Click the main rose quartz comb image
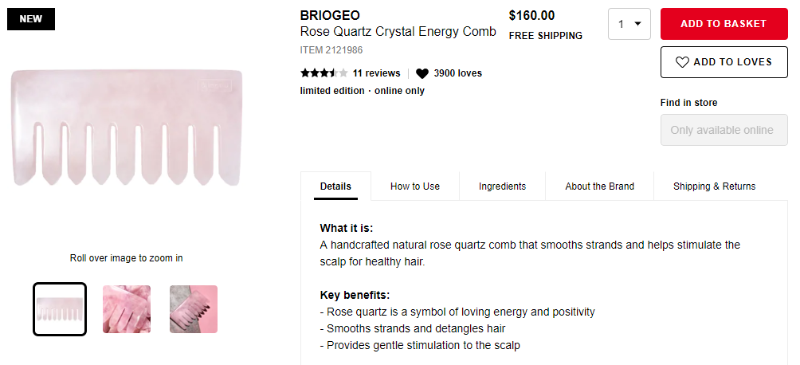Viewport: 800px width, 365px height. pyautogui.click(x=127, y=127)
